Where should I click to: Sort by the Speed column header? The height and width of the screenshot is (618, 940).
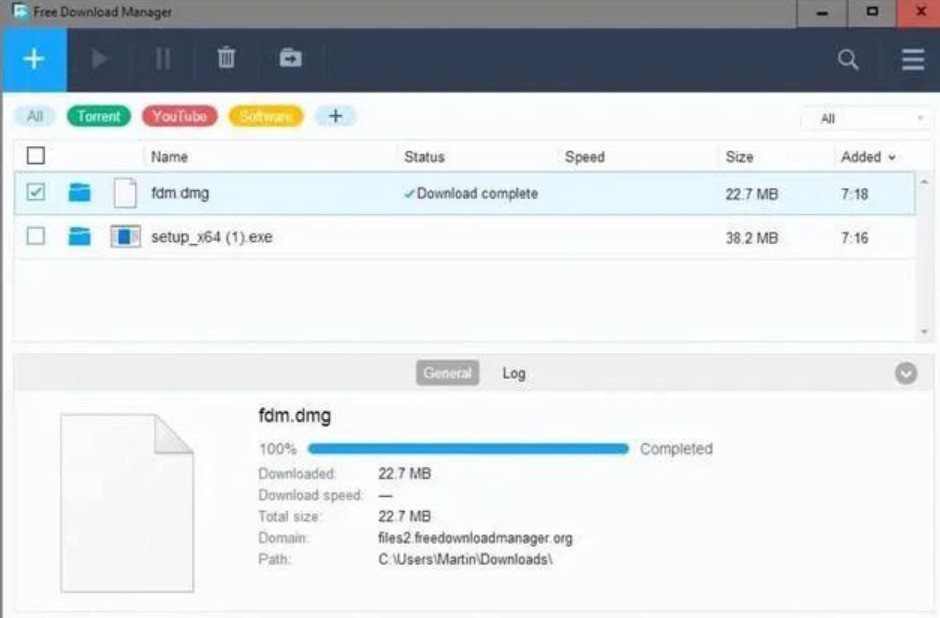point(585,157)
